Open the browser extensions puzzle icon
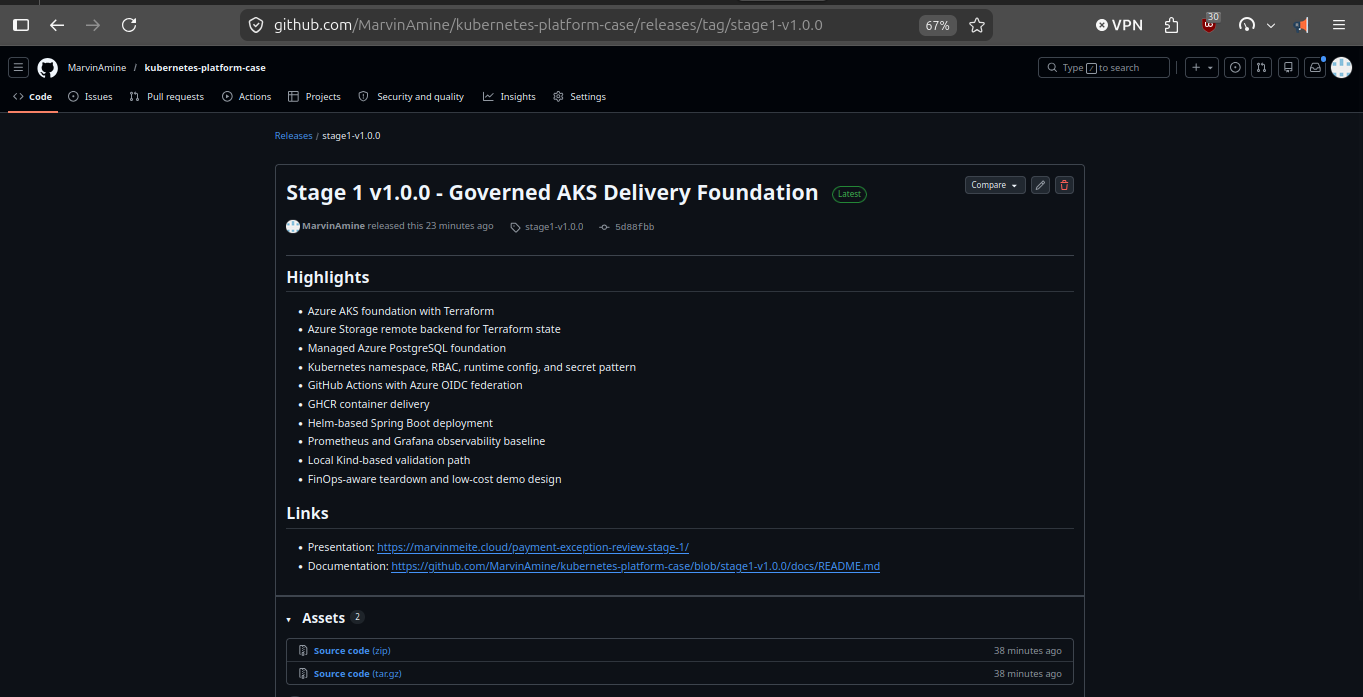Viewport: 1363px width, 697px height. click(x=1172, y=25)
